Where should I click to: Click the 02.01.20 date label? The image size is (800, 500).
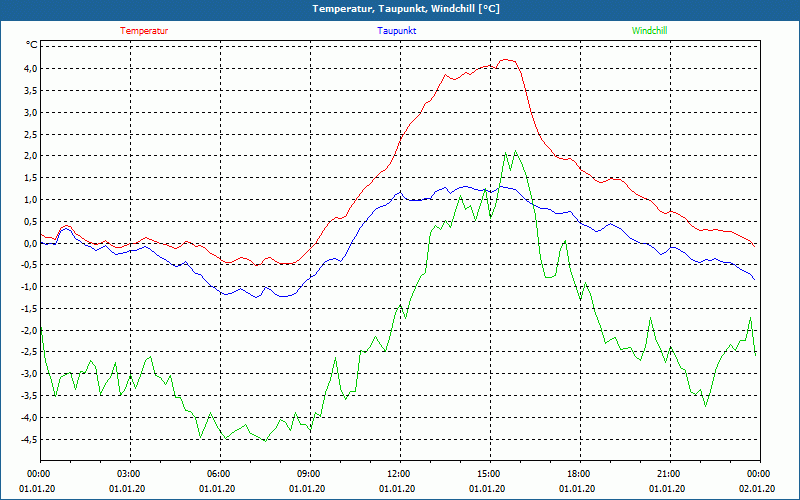pos(757,489)
